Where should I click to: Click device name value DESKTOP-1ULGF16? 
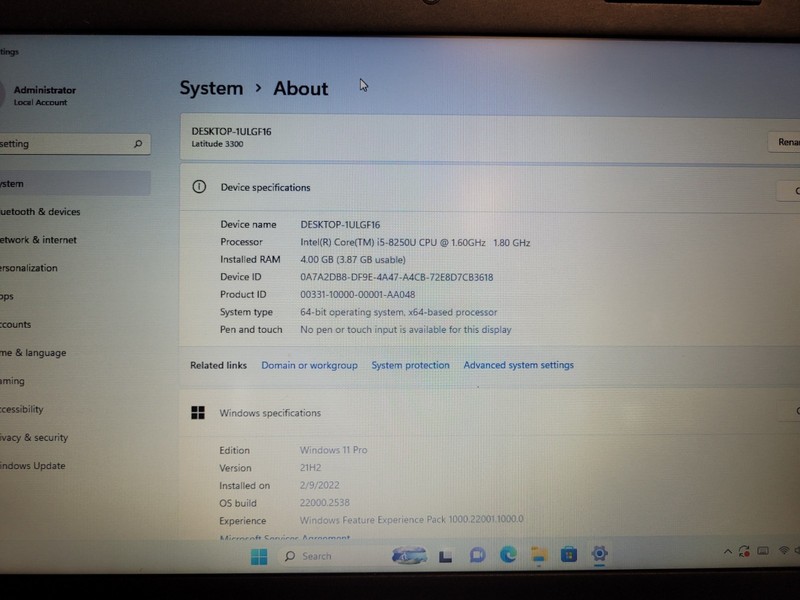click(x=340, y=225)
